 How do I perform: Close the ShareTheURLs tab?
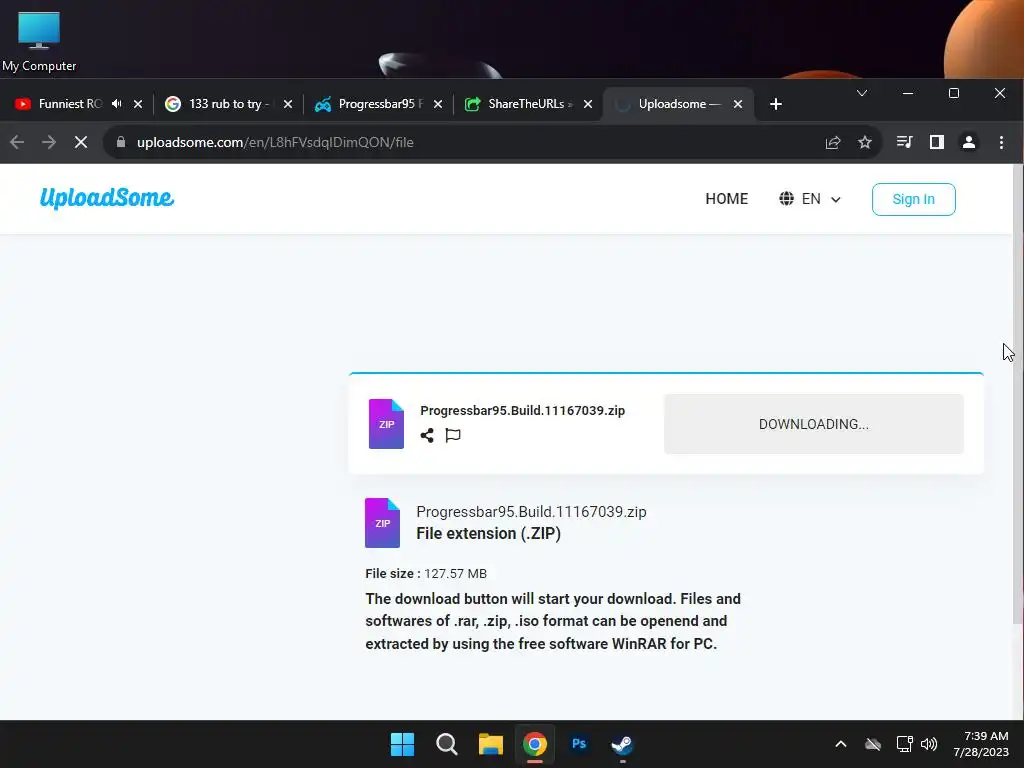(x=588, y=104)
